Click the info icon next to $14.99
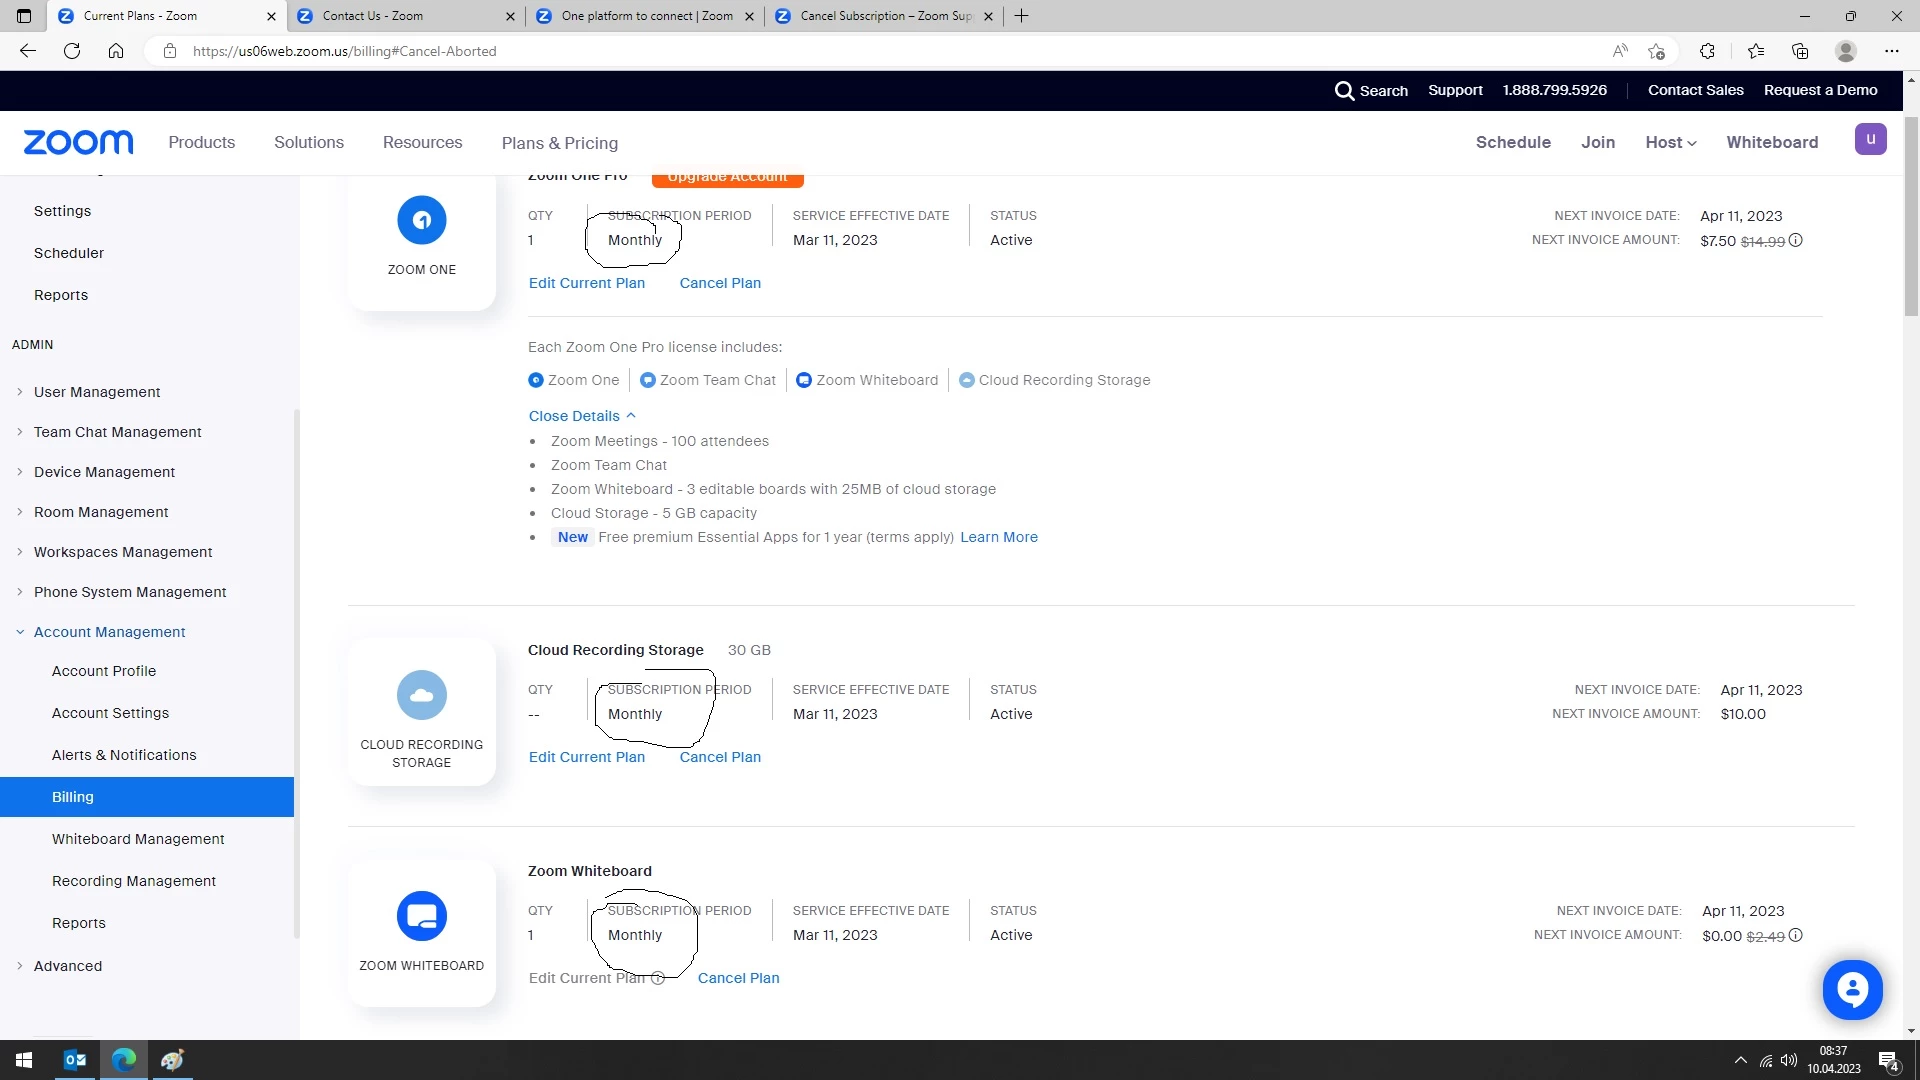The image size is (1920, 1080). [x=1796, y=241]
